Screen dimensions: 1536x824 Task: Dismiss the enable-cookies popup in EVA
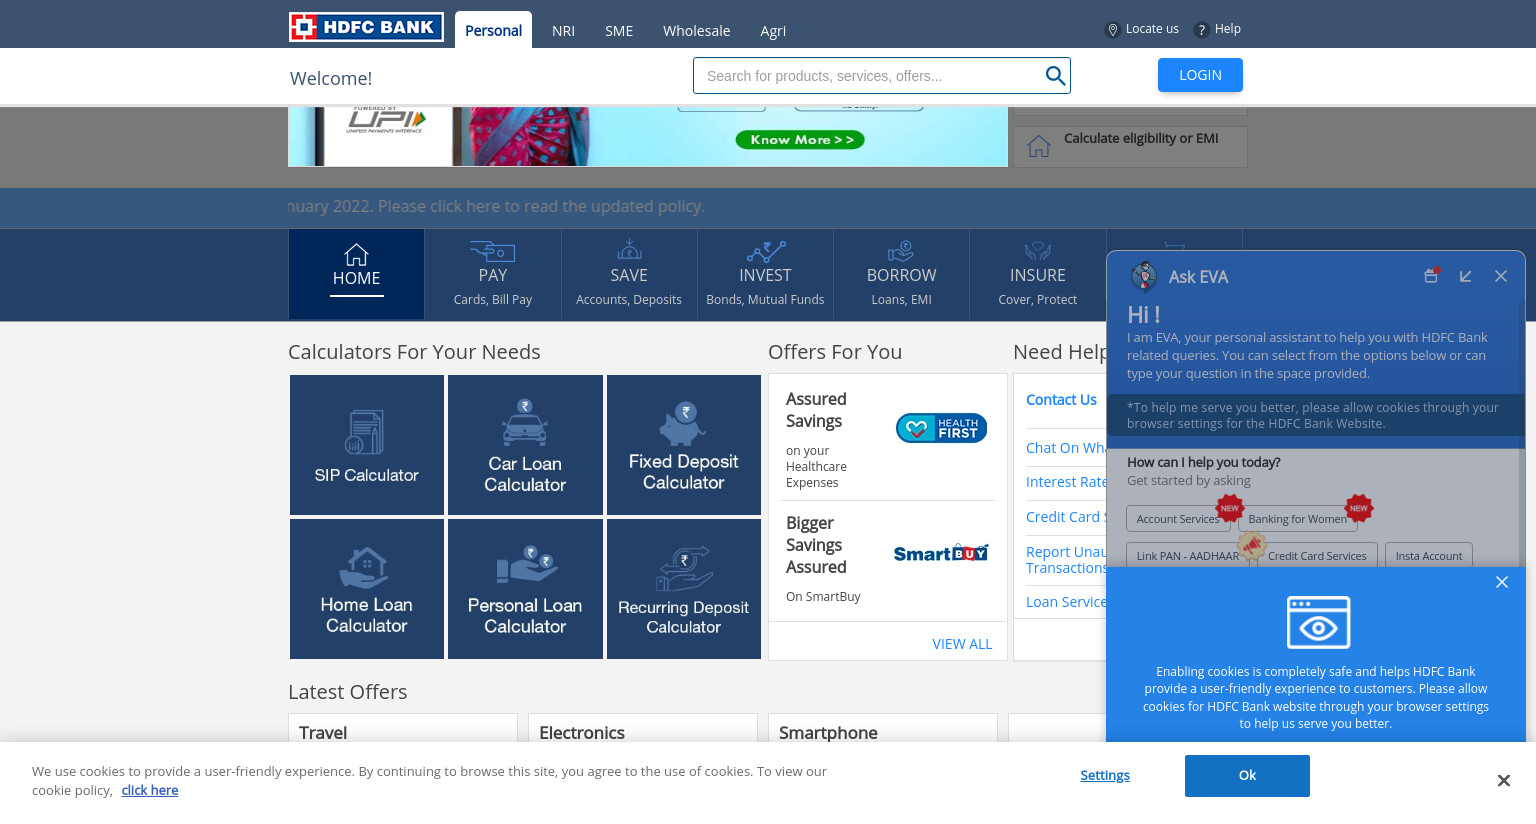[1501, 582]
